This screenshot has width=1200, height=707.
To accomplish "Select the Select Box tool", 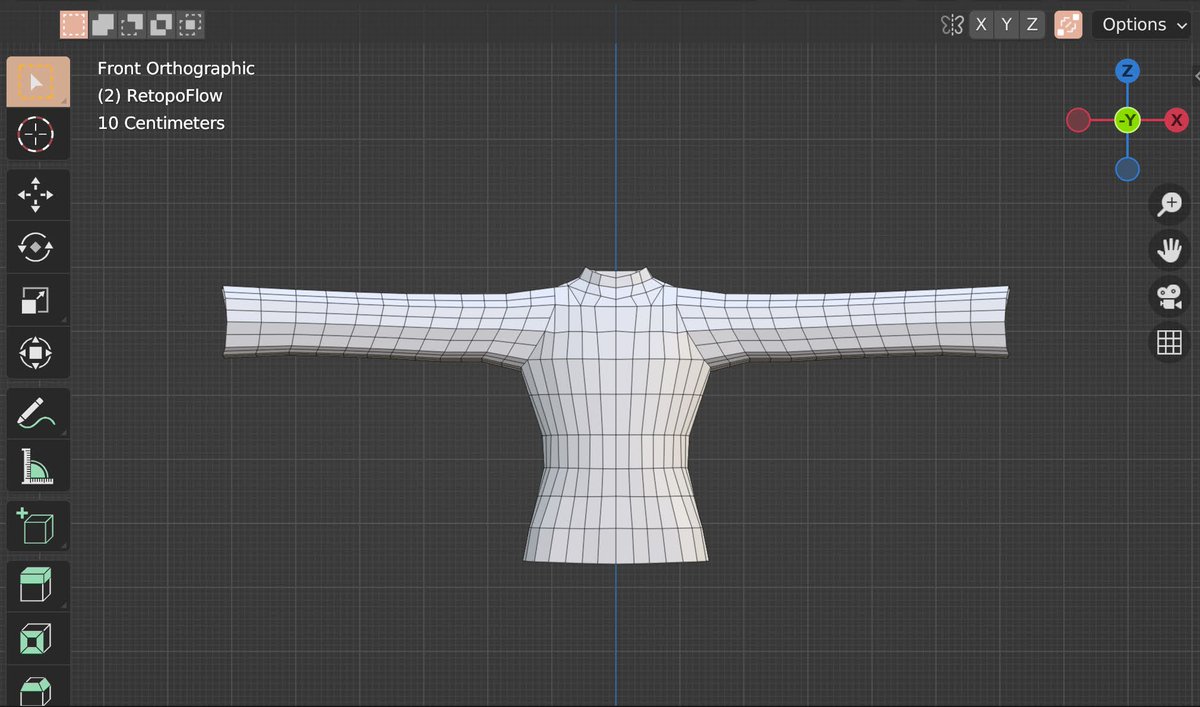I will [x=38, y=82].
